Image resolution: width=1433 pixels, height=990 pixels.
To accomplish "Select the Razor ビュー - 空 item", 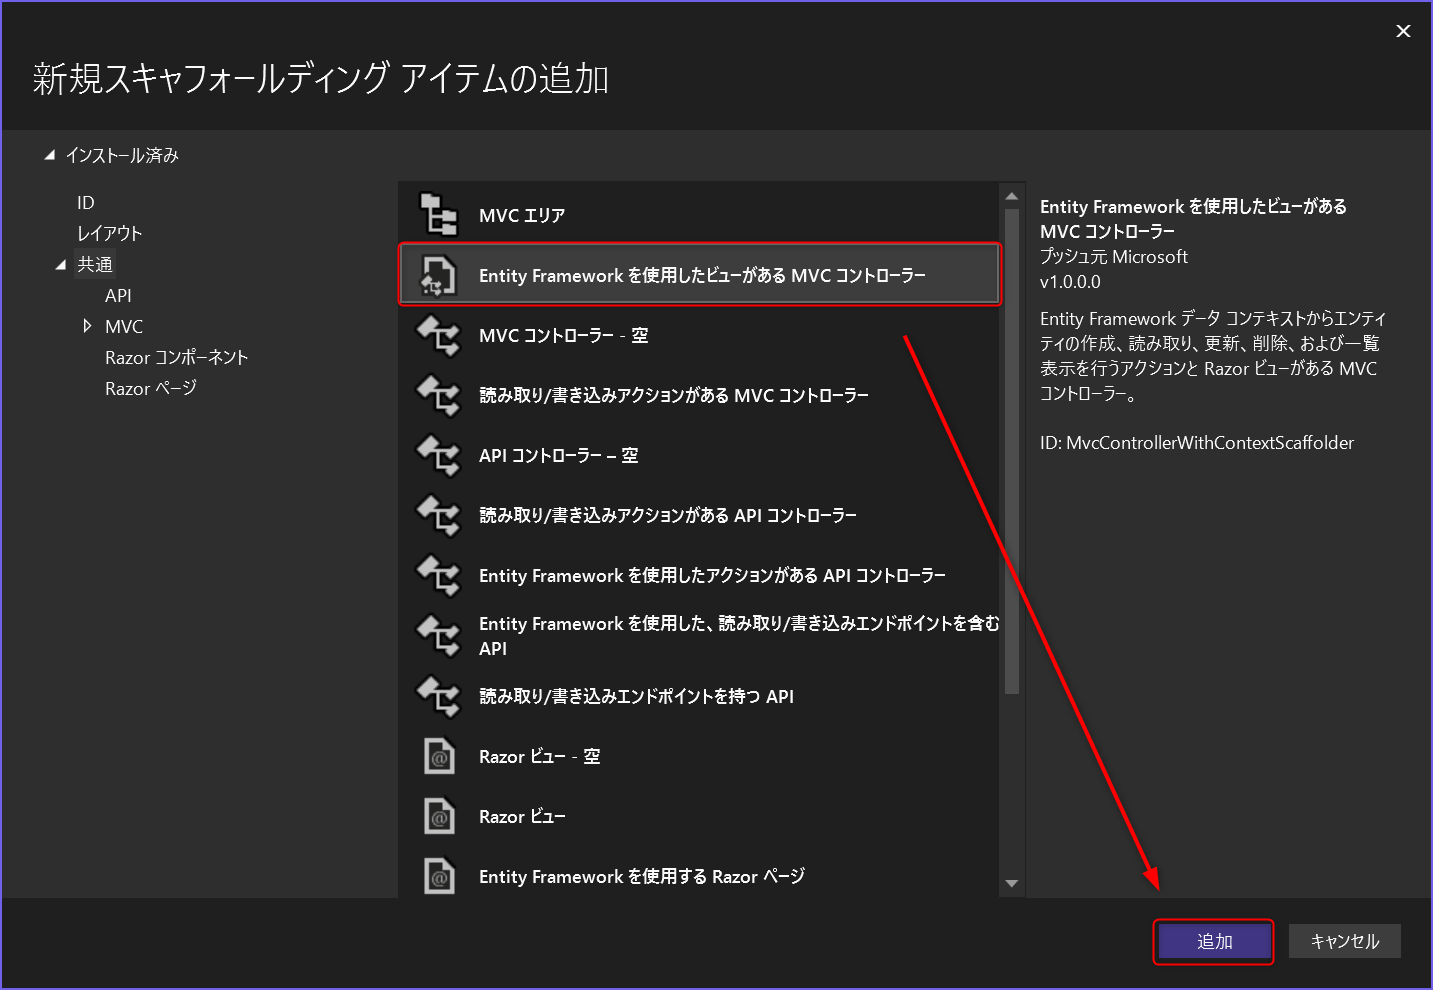I will [539, 756].
